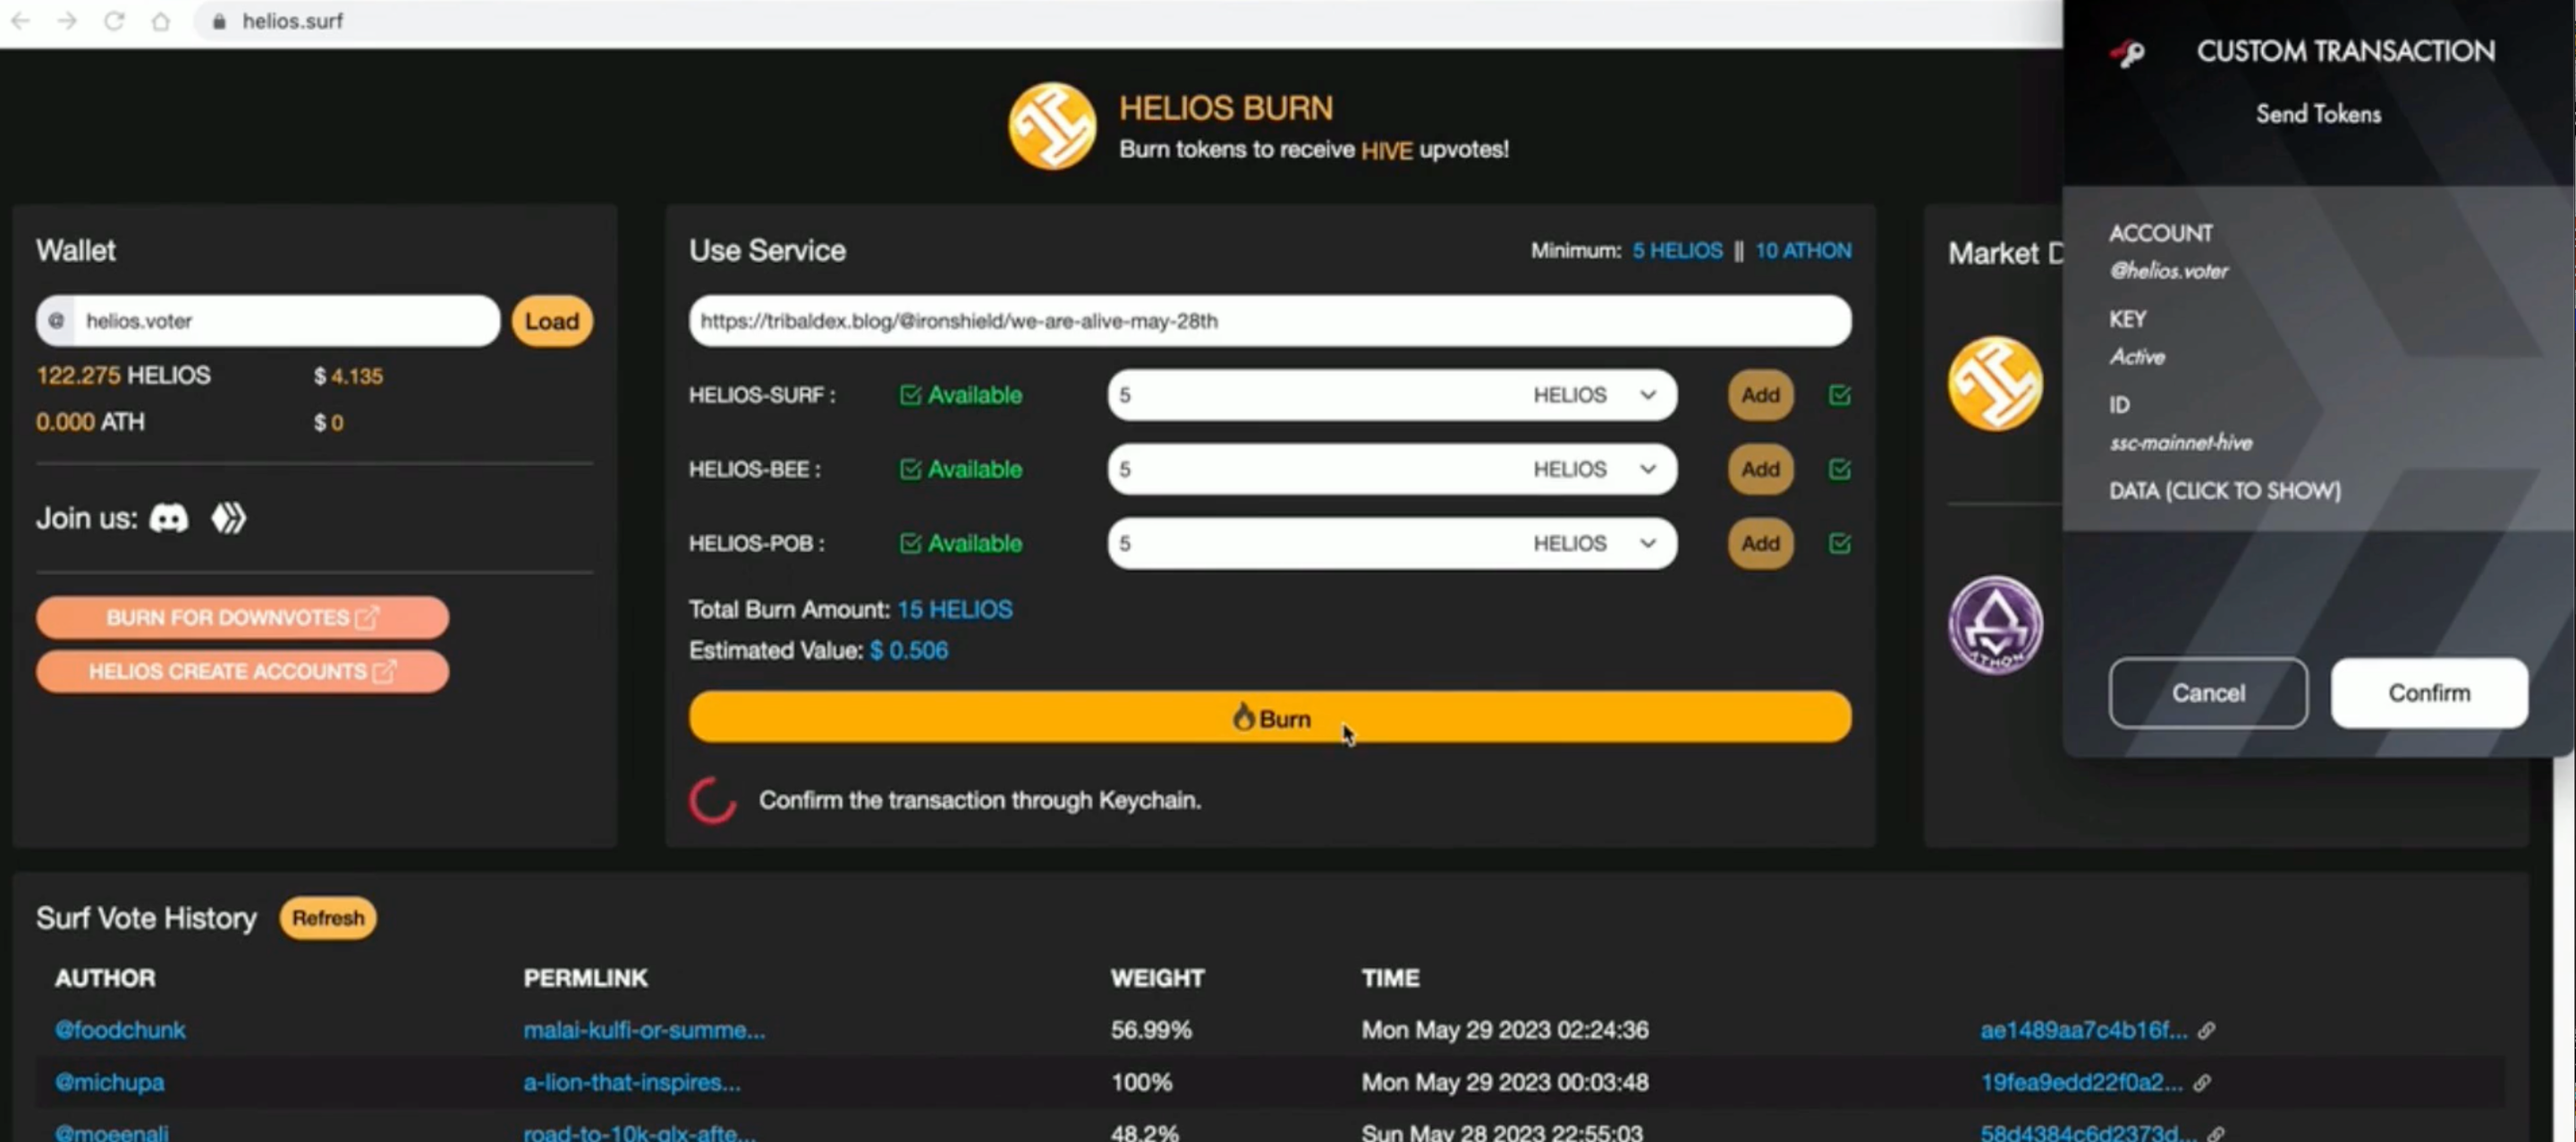The height and width of the screenshot is (1142, 2576).
Task: Click the @ symbol in wallet field
Action: [x=57, y=321]
